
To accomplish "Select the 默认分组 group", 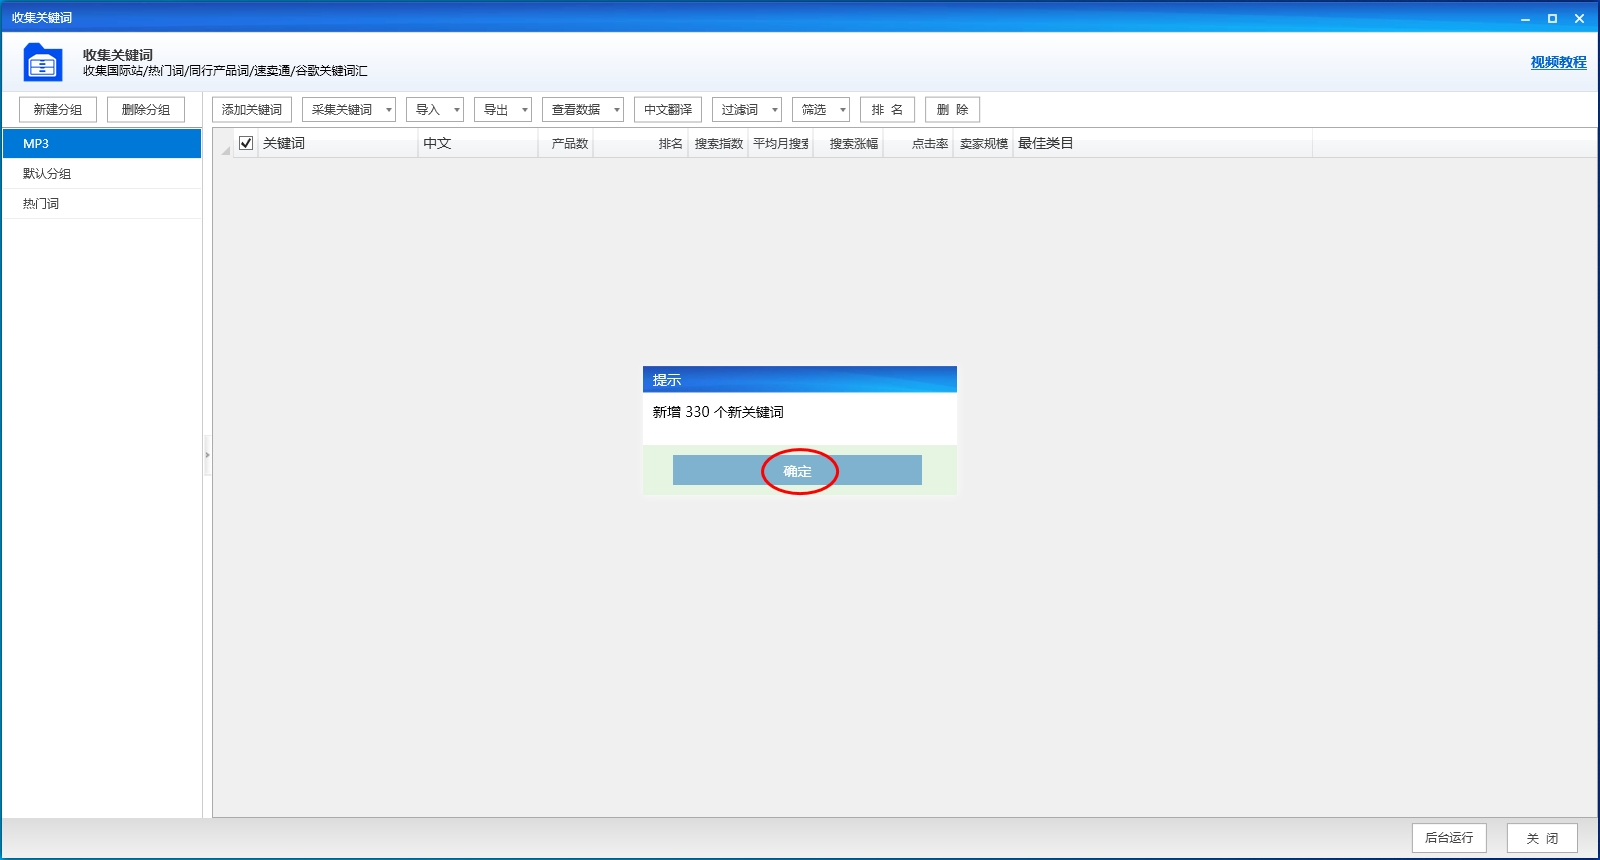I will click(102, 173).
